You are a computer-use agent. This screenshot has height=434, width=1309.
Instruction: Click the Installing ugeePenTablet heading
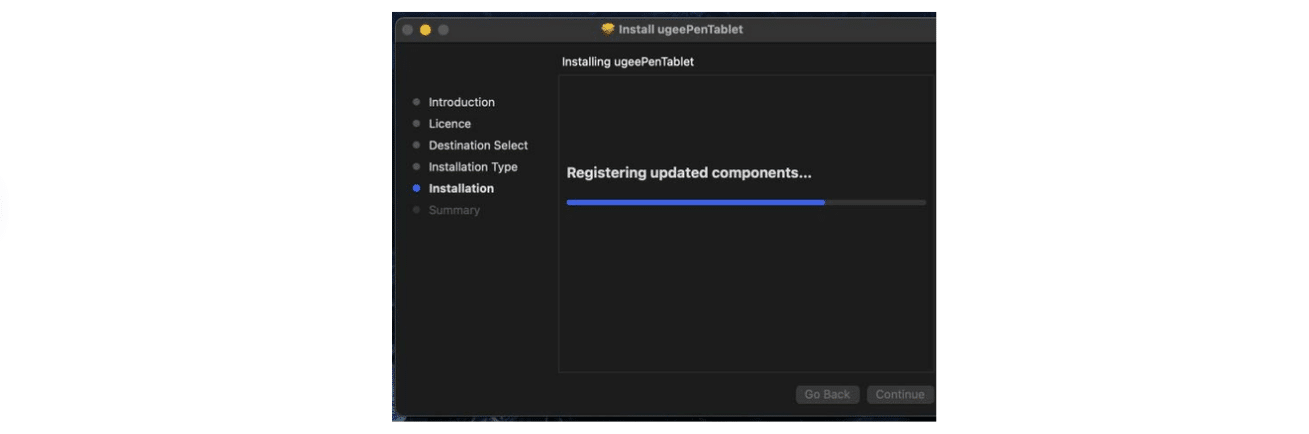[627, 62]
